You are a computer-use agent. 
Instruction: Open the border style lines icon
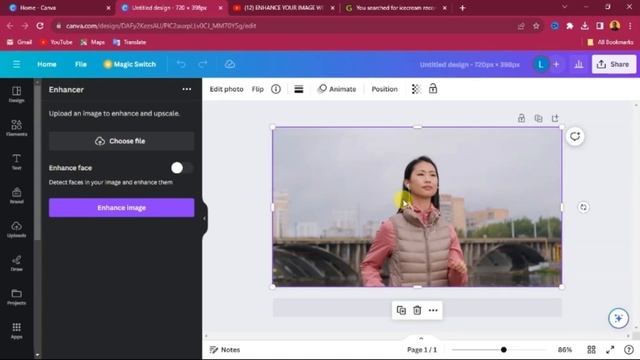pyautogui.click(x=299, y=89)
